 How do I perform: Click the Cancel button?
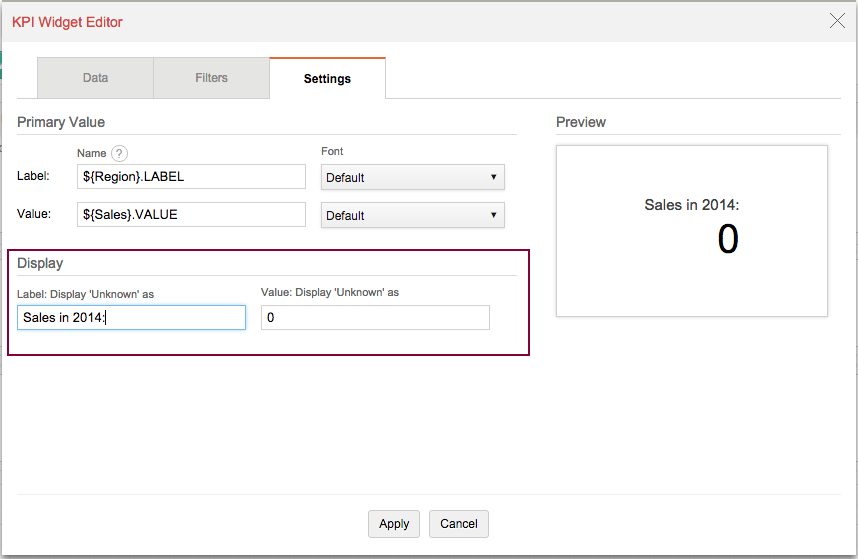459,524
